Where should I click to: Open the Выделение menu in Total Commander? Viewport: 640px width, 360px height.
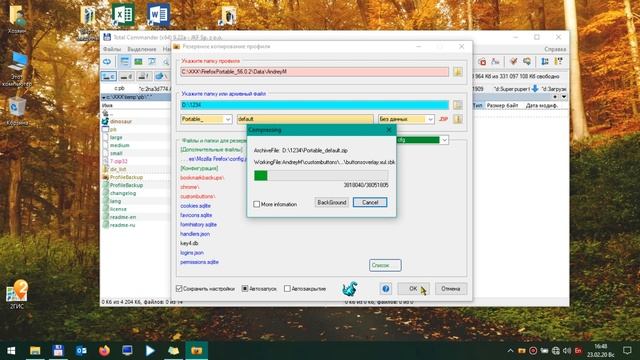[x=142, y=49]
